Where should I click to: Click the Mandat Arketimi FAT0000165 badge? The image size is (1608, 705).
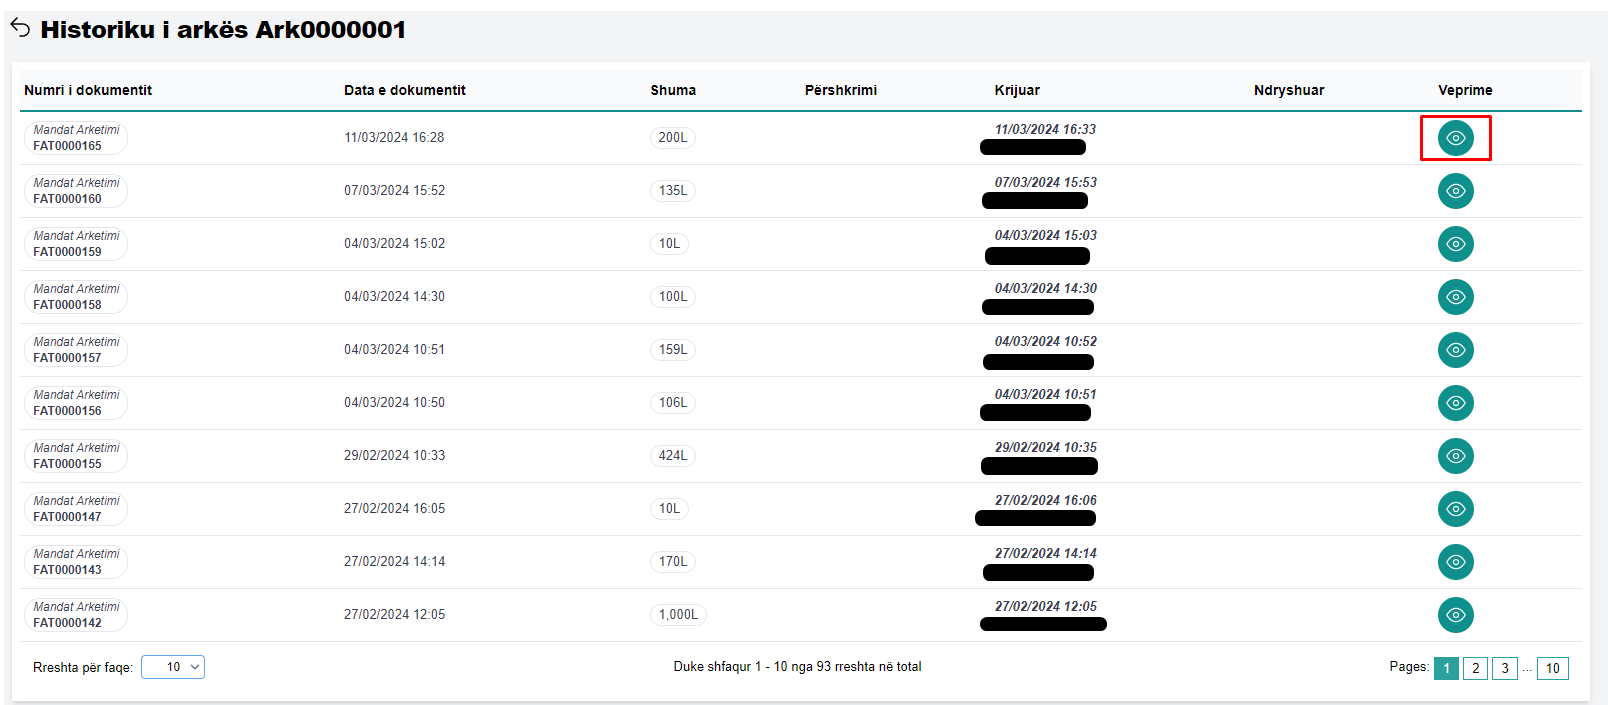[x=76, y=138]
